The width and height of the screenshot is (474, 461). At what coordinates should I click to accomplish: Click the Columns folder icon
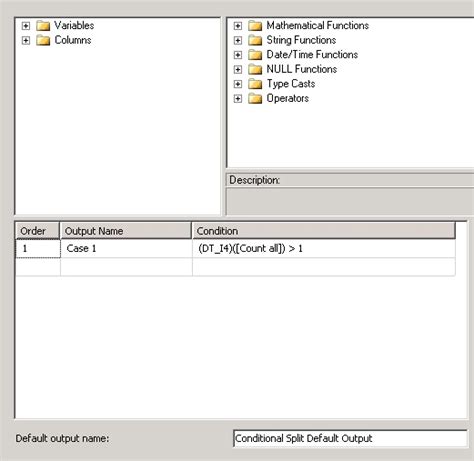[43, 40]
